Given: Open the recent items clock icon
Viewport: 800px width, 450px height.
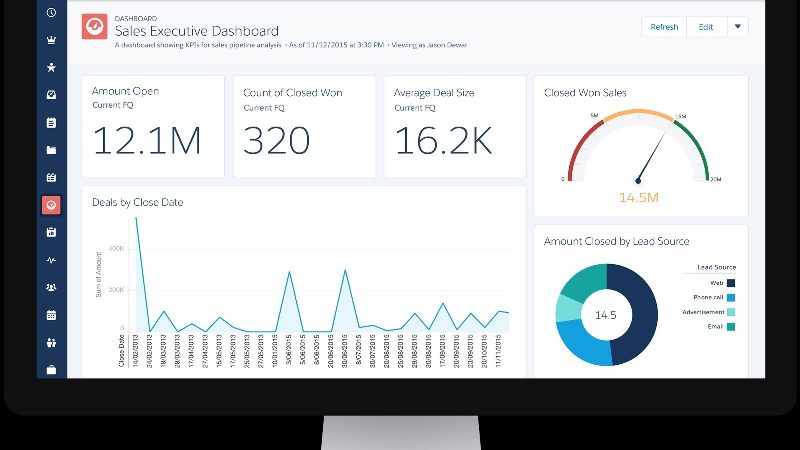Looking at the screenshot, I should 51,13.
